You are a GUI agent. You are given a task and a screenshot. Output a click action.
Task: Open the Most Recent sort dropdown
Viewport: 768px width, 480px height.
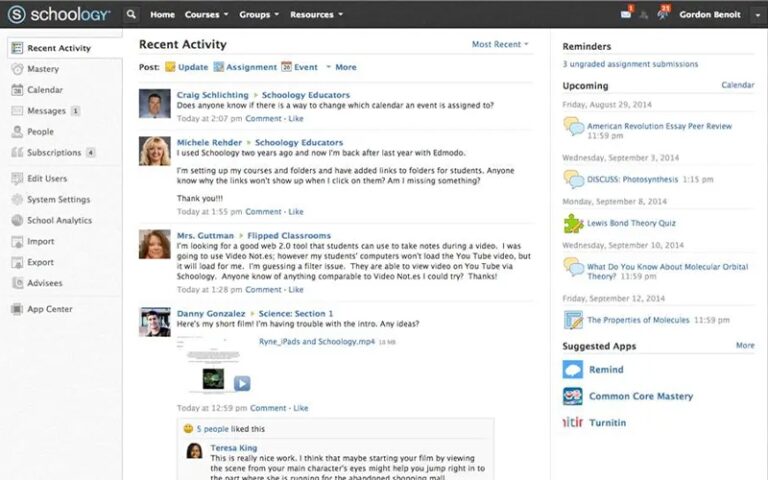(500, 44)
